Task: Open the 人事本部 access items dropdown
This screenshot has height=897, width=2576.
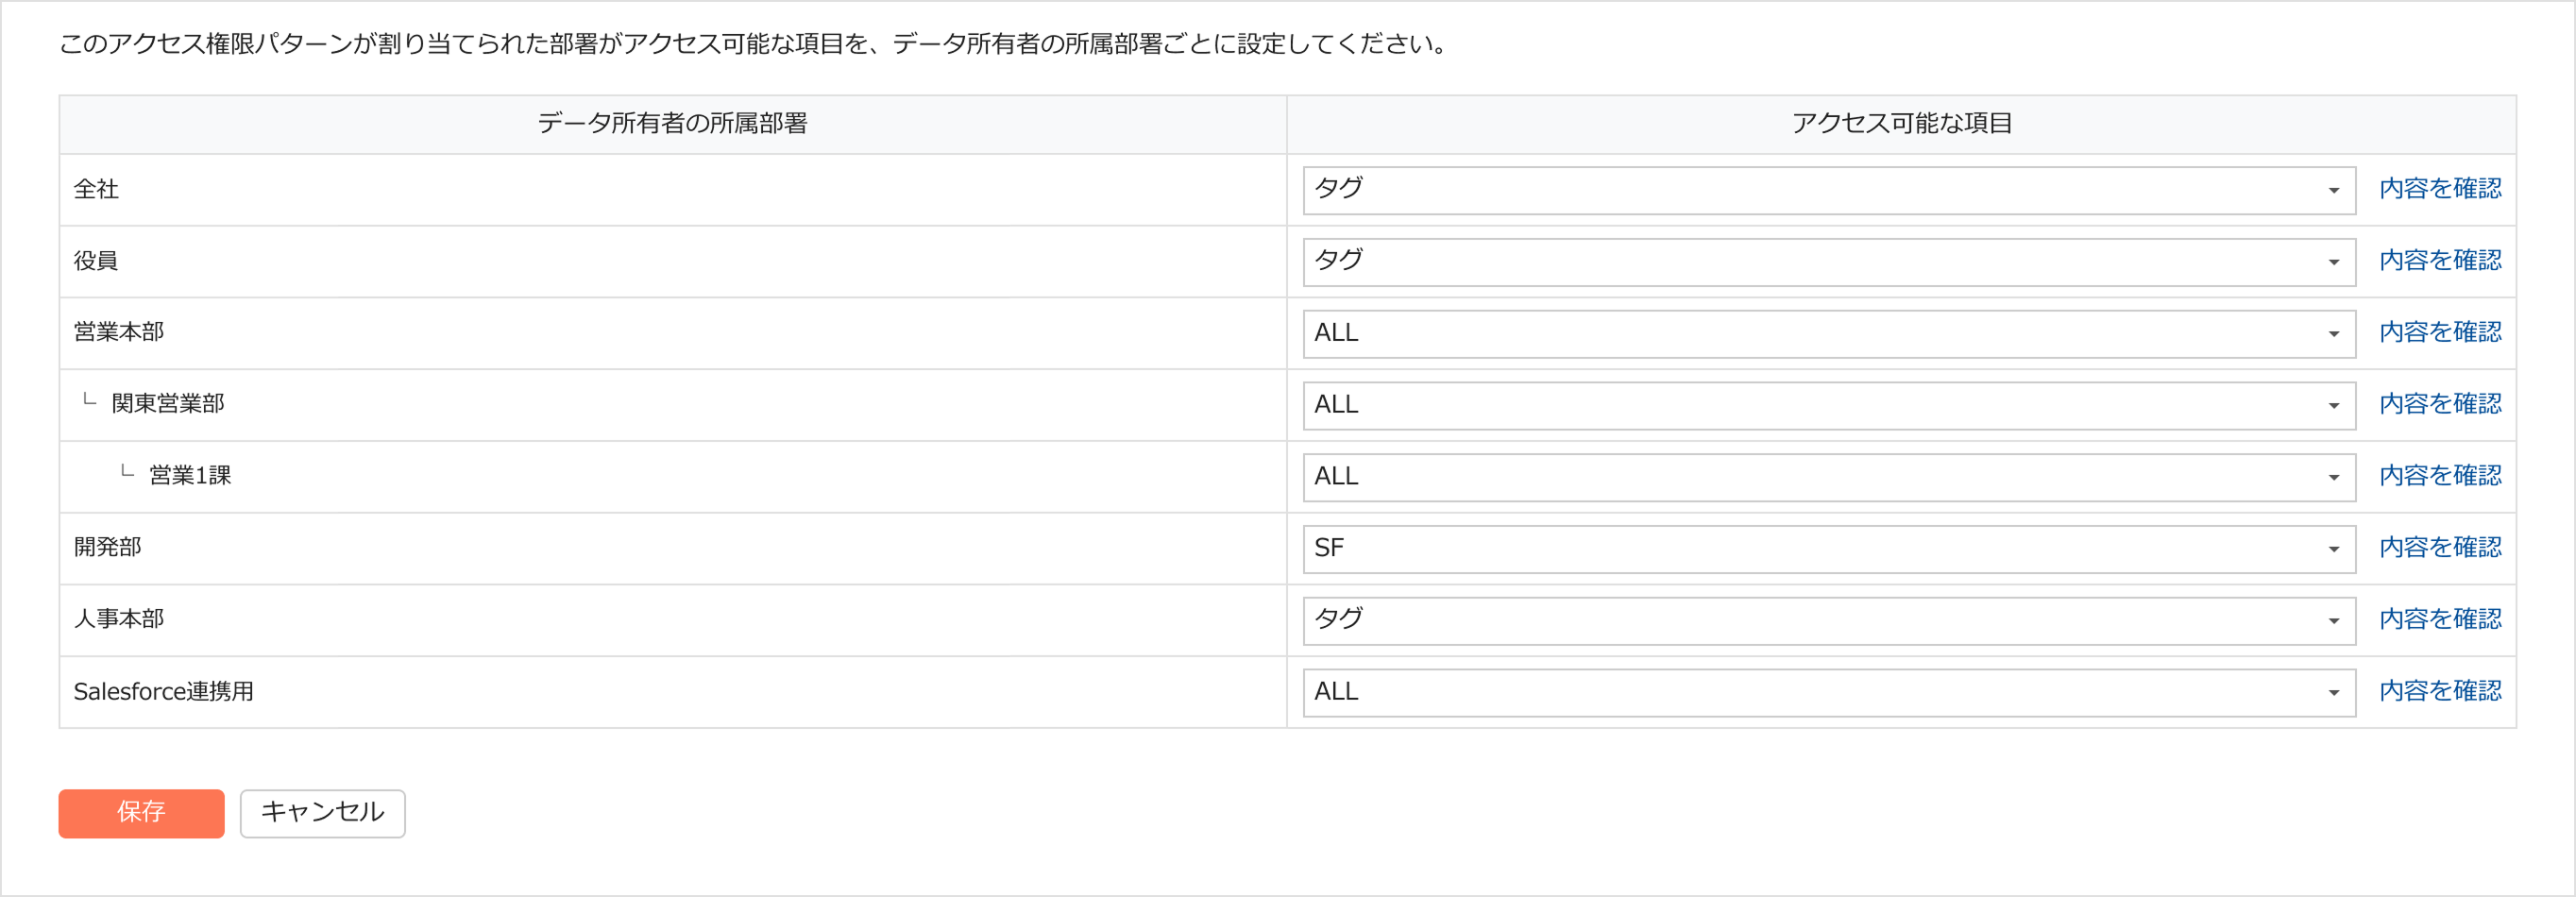Action: click(x=1828, y=621)
